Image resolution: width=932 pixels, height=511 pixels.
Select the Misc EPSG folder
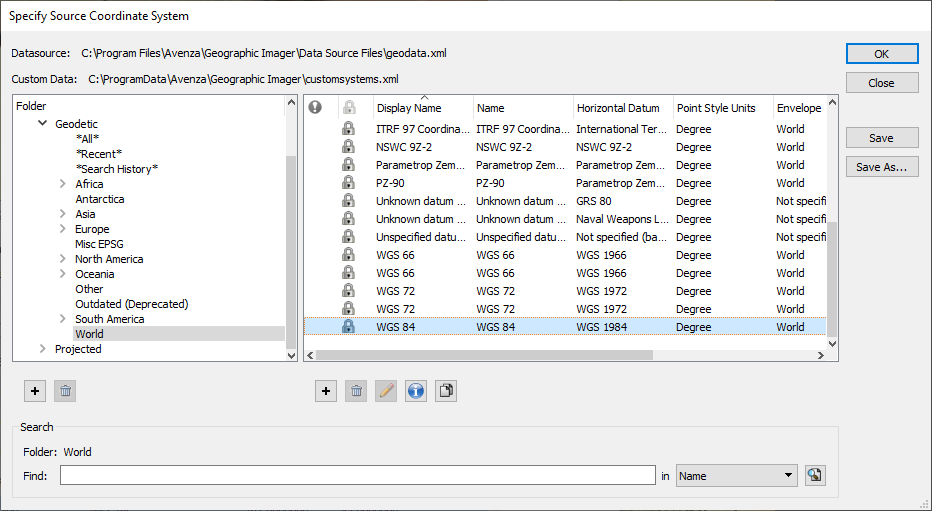99,244
